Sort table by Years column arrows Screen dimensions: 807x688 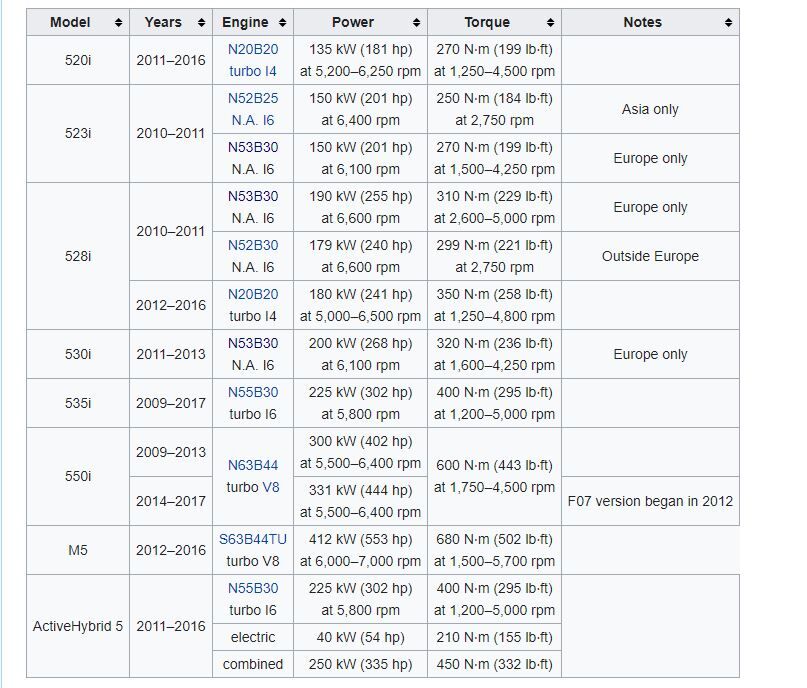pos(201,23)
